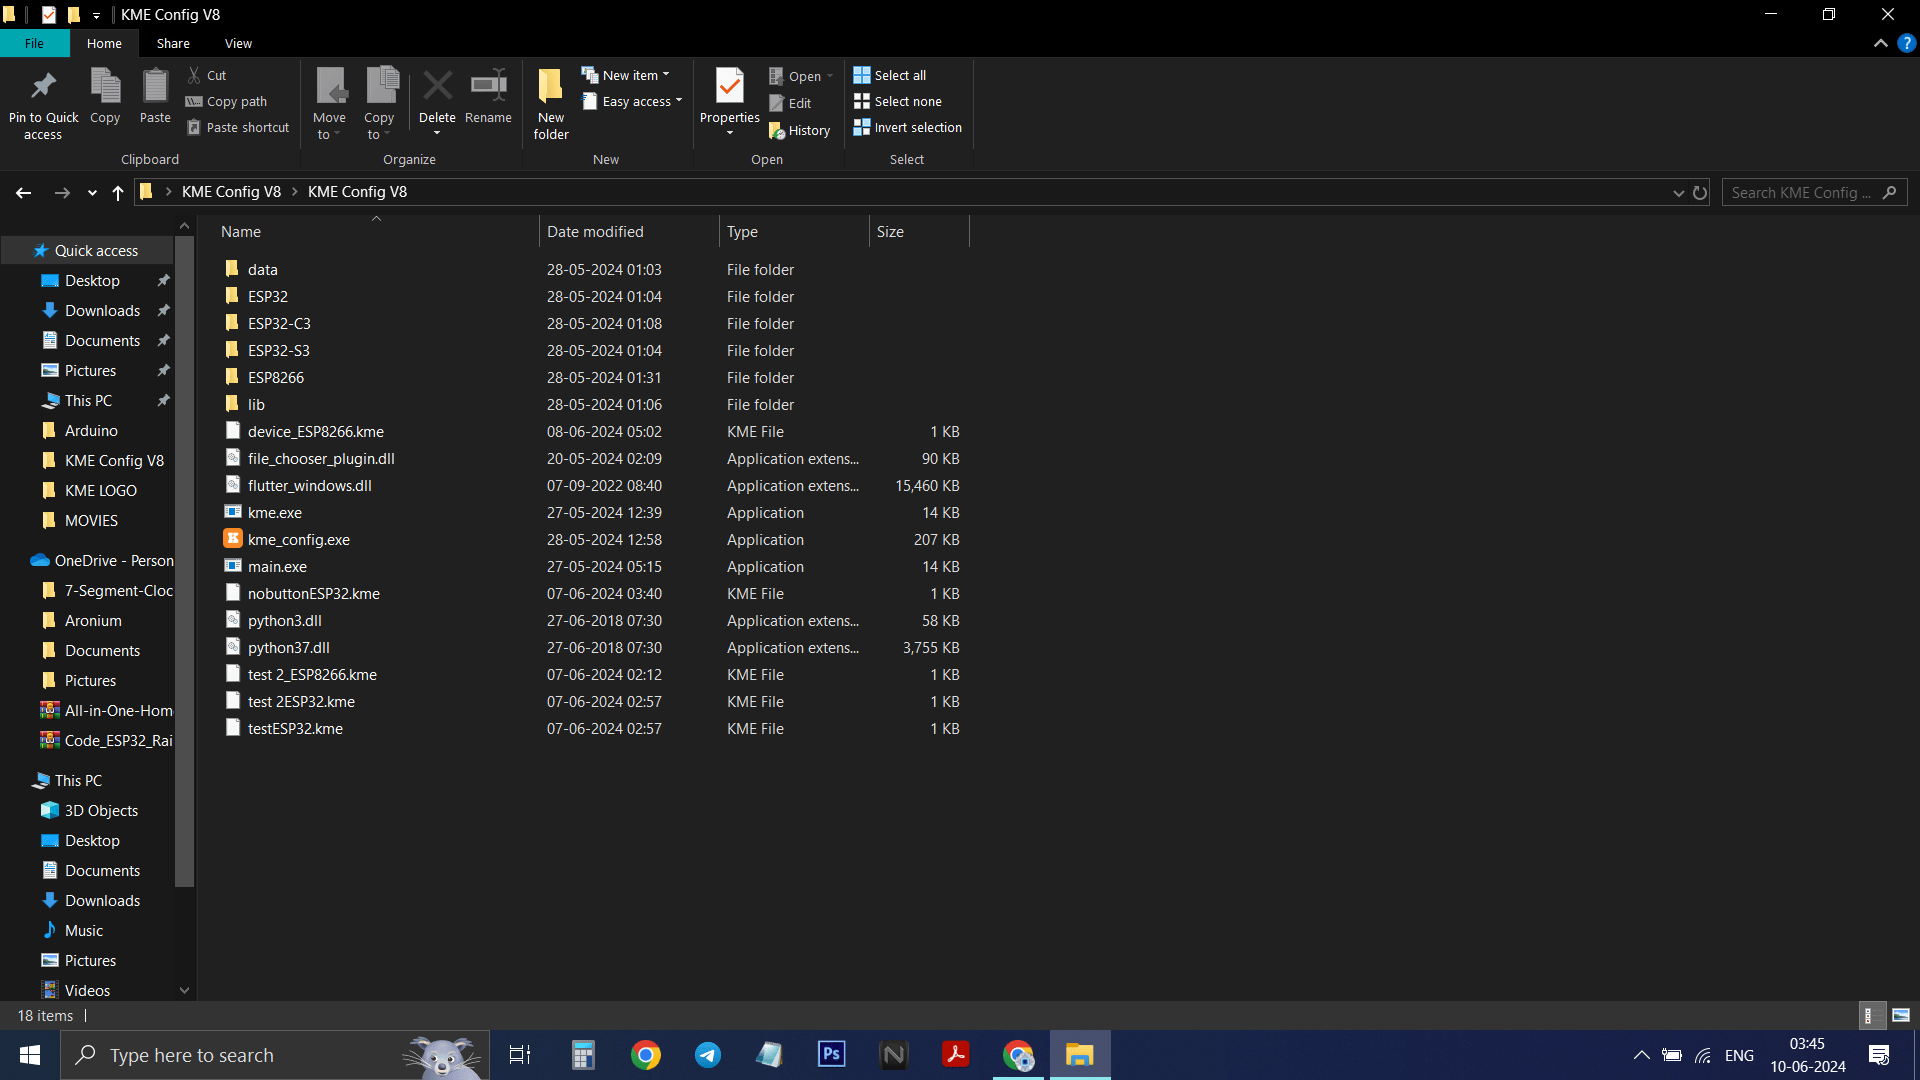Image resolution: width=1920 pixels, height=1080 pixels.
Task: Click the Search KME Config field
Action: (1800, 193)
